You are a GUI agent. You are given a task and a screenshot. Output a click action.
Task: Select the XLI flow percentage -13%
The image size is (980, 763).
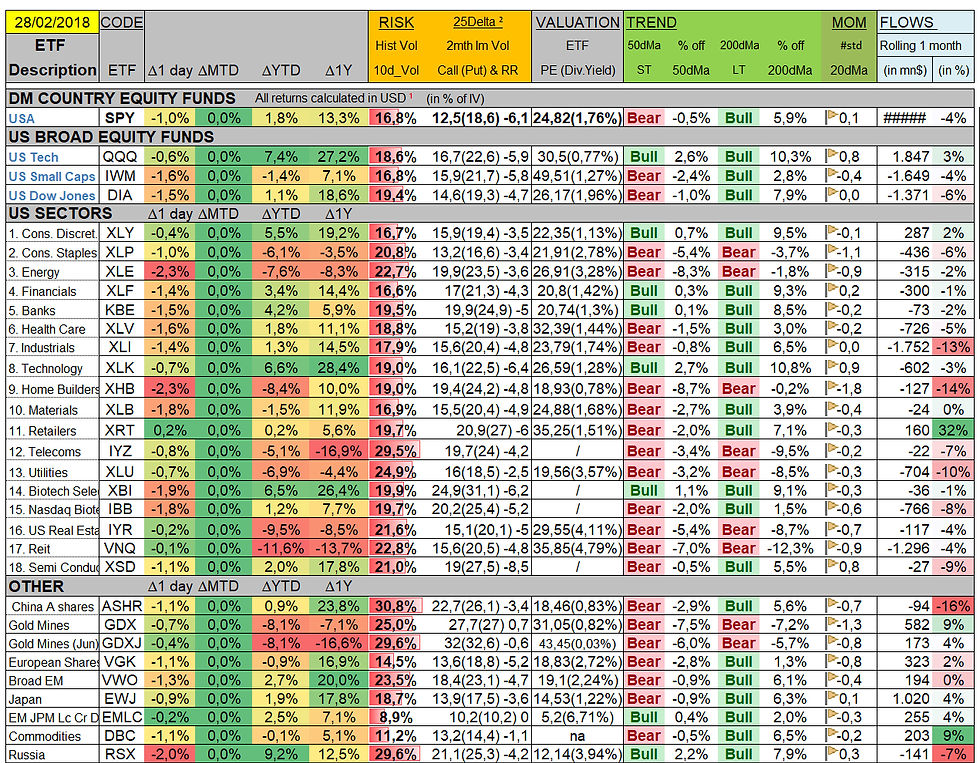(x=953, y=347)
